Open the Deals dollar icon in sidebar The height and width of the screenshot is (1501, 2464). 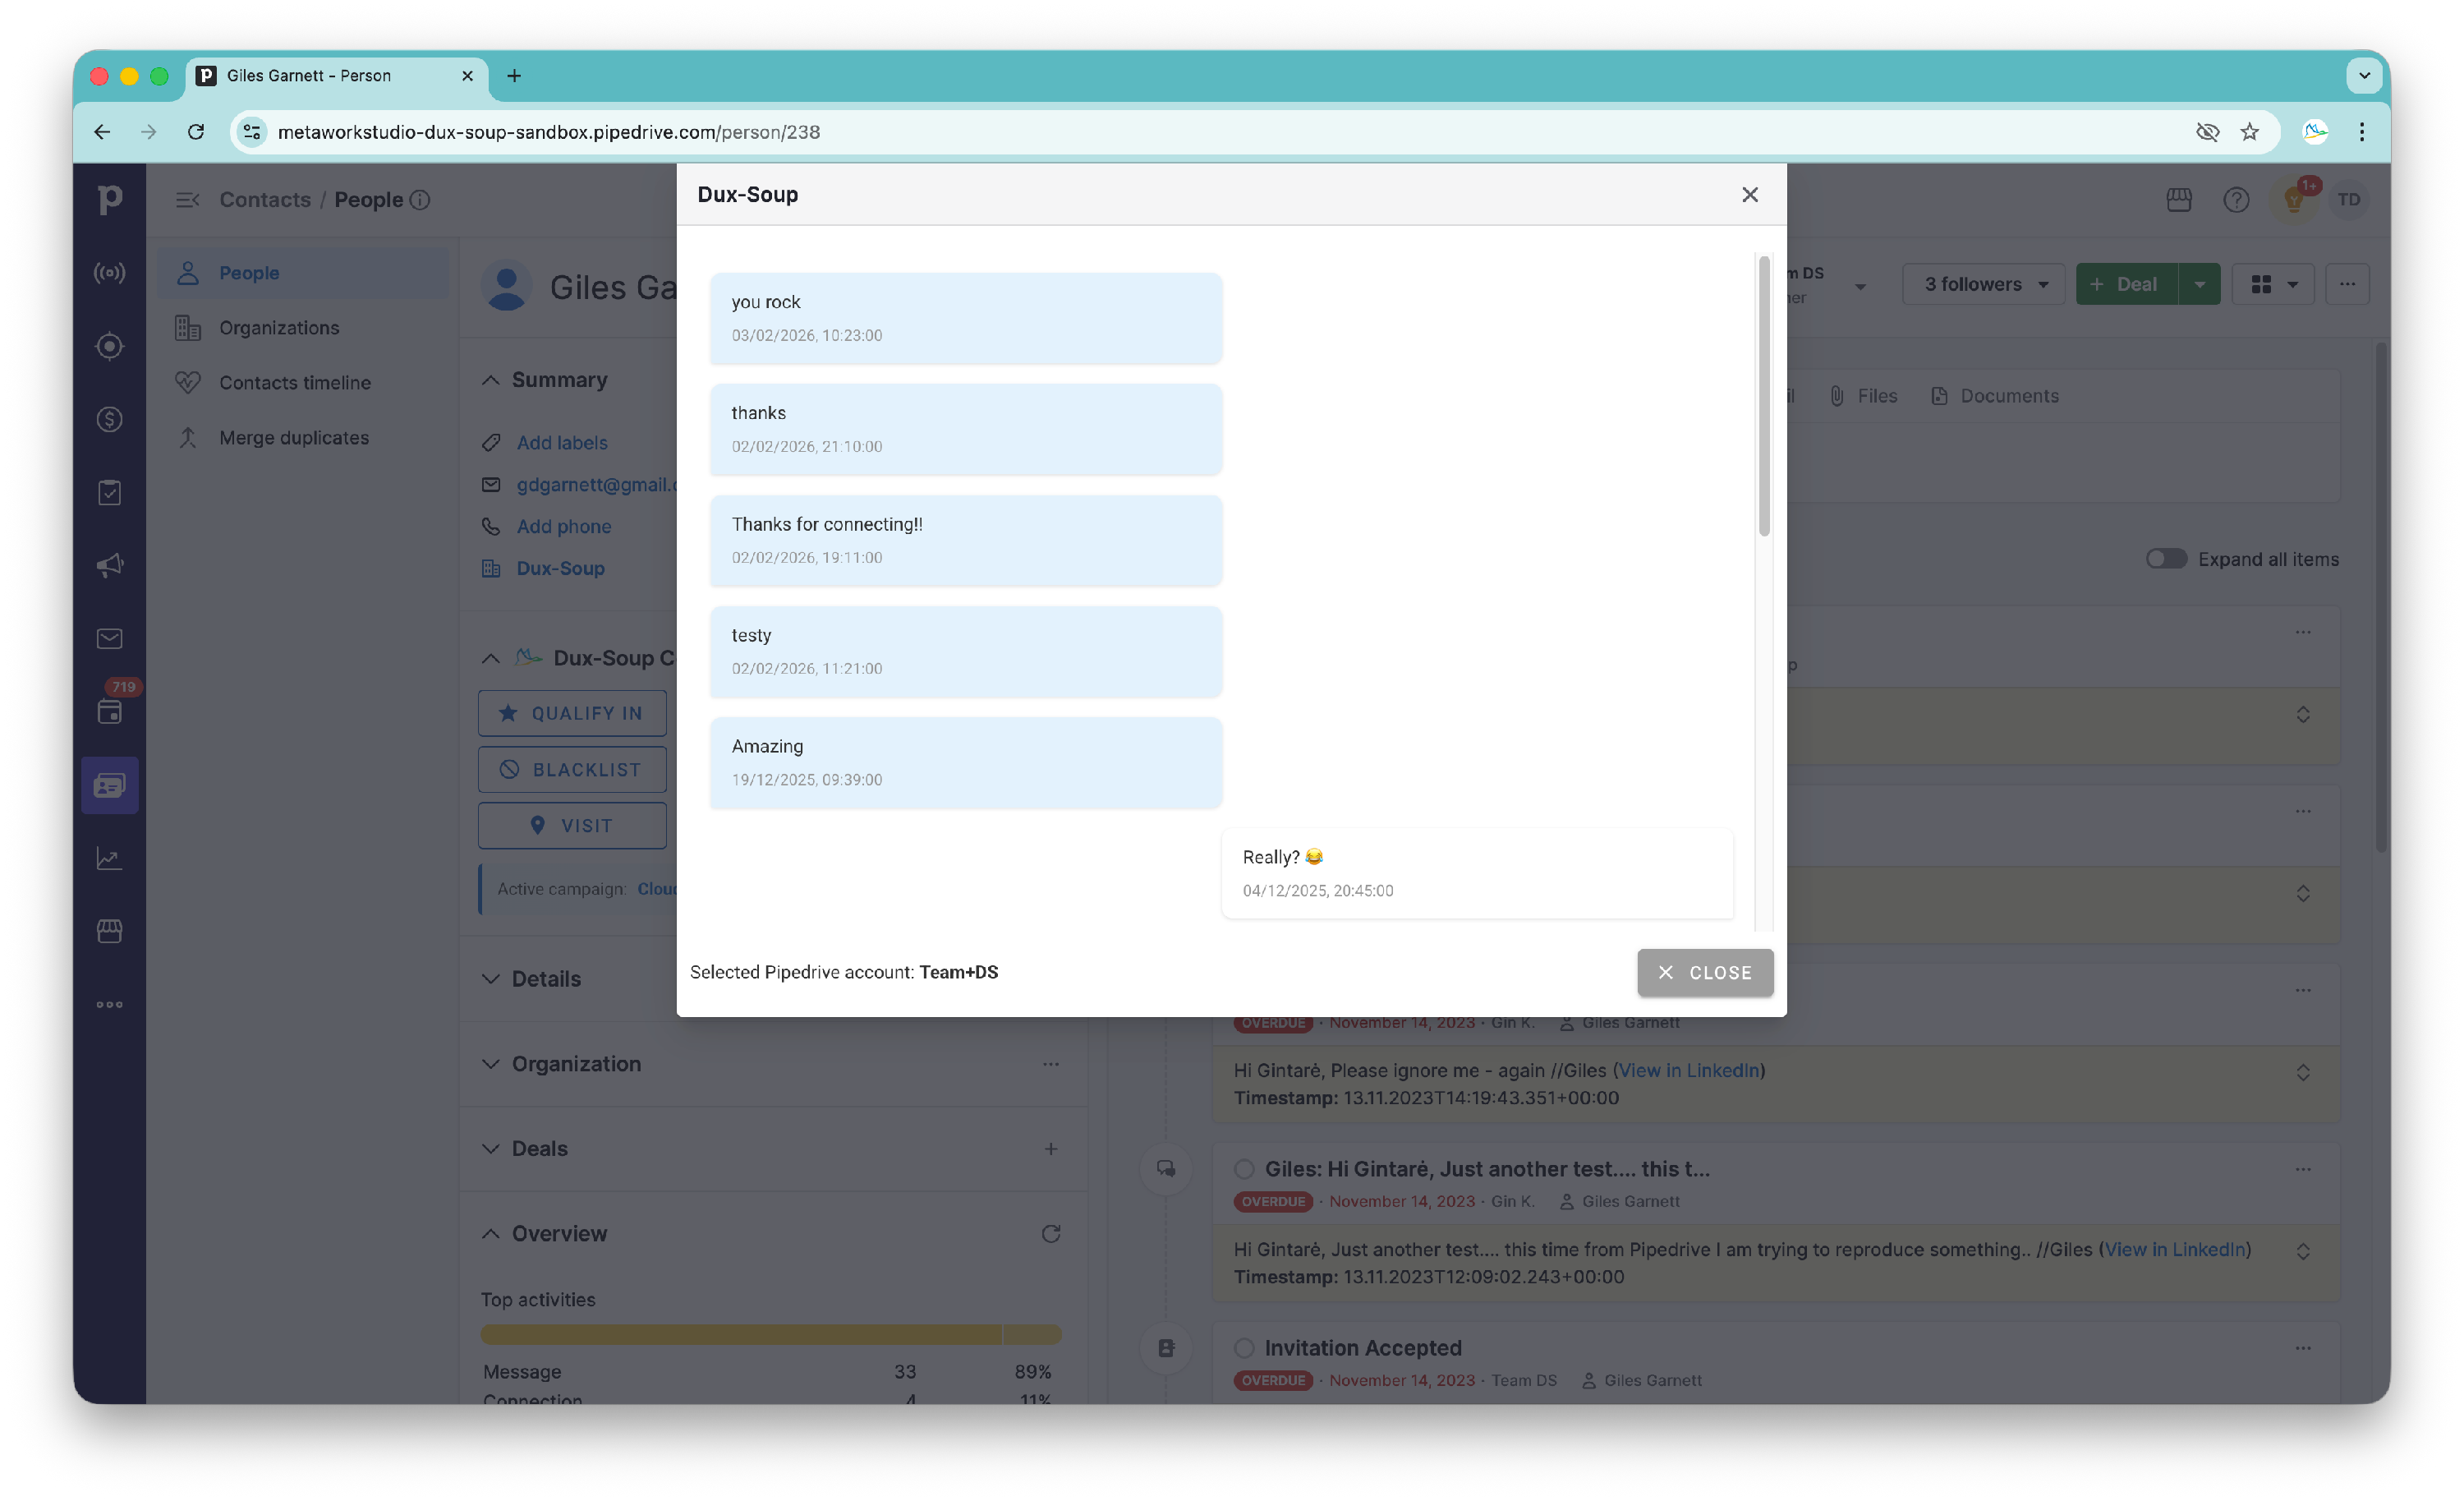pyautogui.click(x=109, y=419)
